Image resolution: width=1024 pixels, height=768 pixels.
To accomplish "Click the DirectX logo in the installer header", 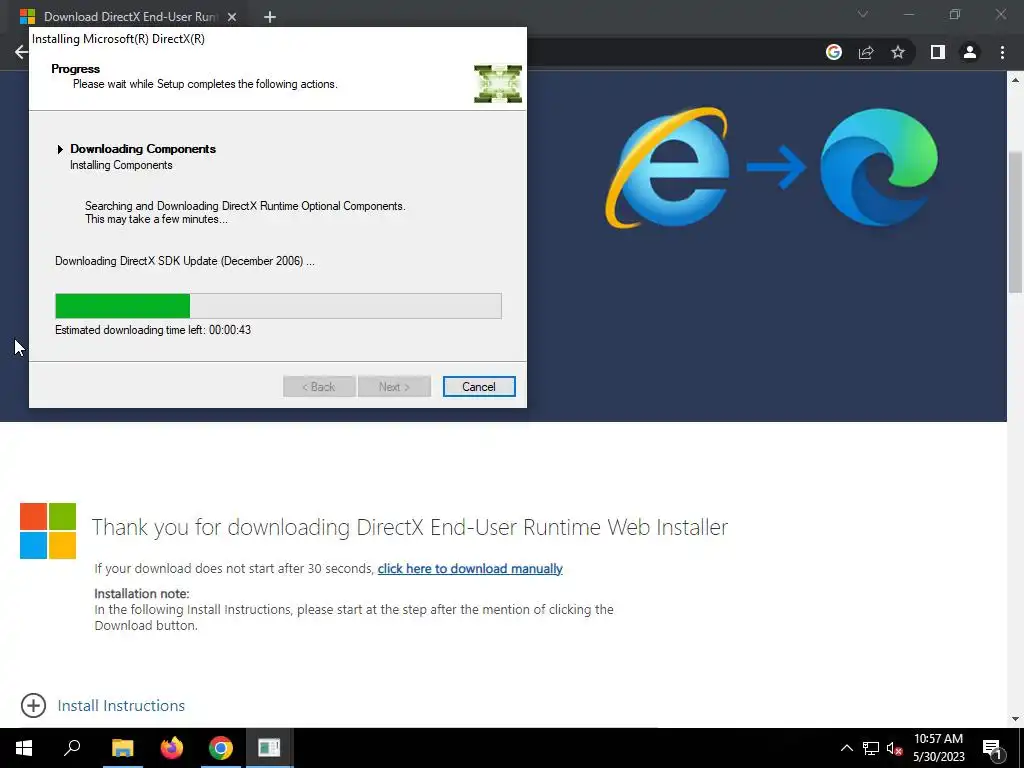I will coord(498,84).
